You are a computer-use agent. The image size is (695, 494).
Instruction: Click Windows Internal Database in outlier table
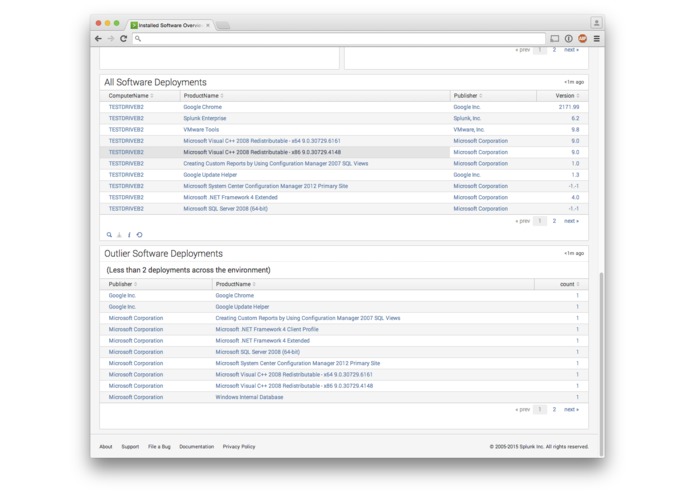click(x=249, y=397)
